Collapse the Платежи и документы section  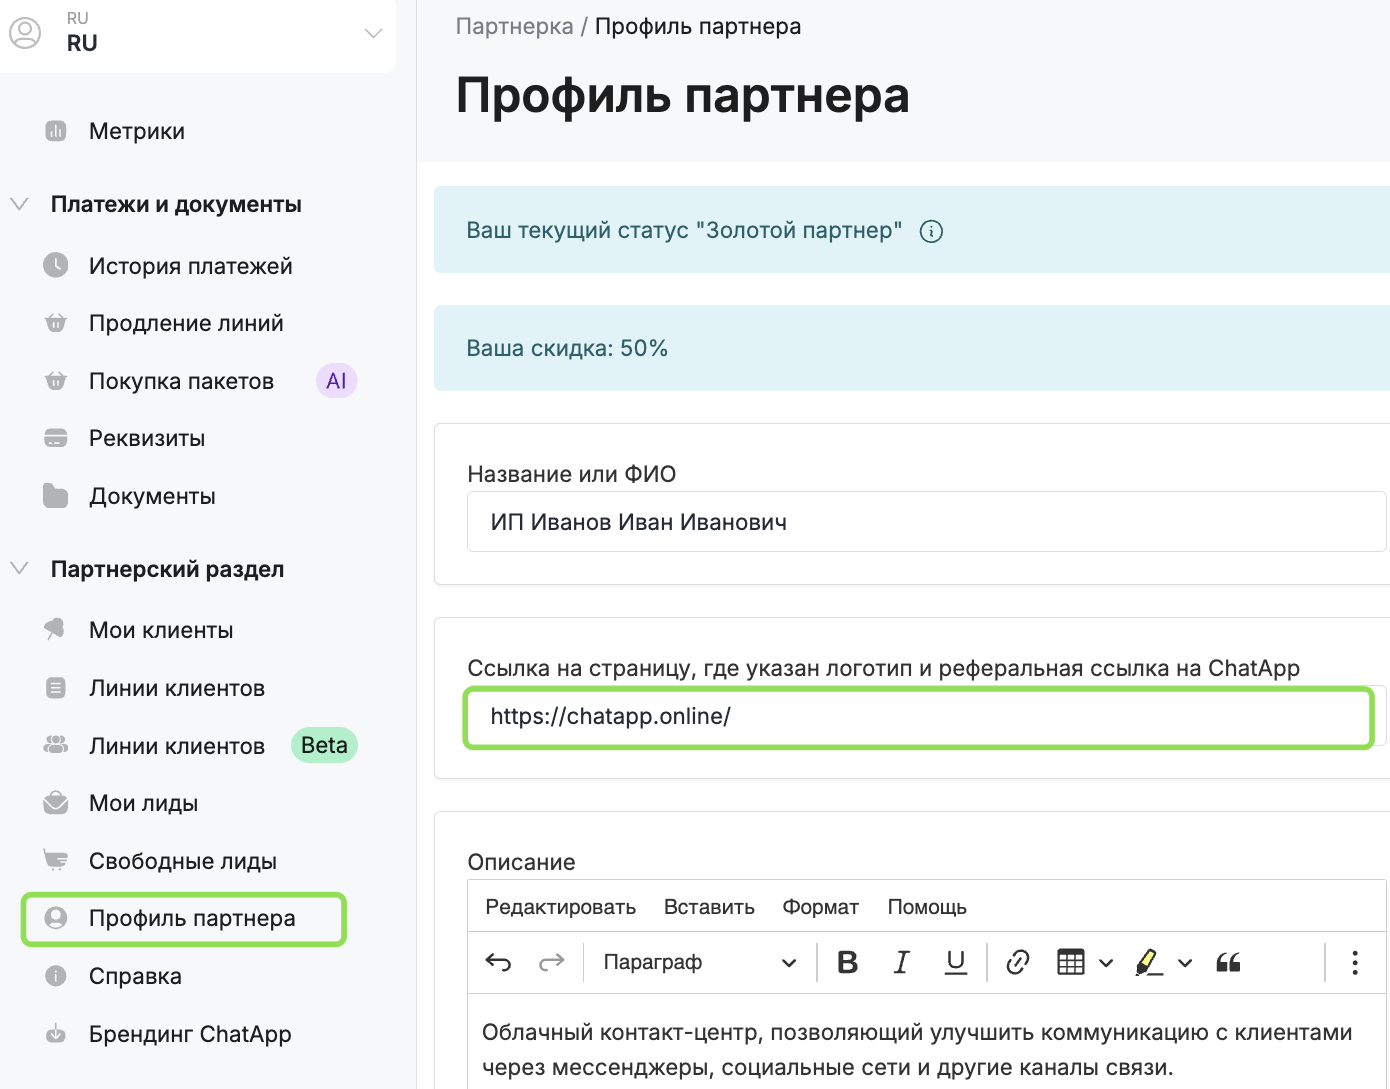(19, 204)
